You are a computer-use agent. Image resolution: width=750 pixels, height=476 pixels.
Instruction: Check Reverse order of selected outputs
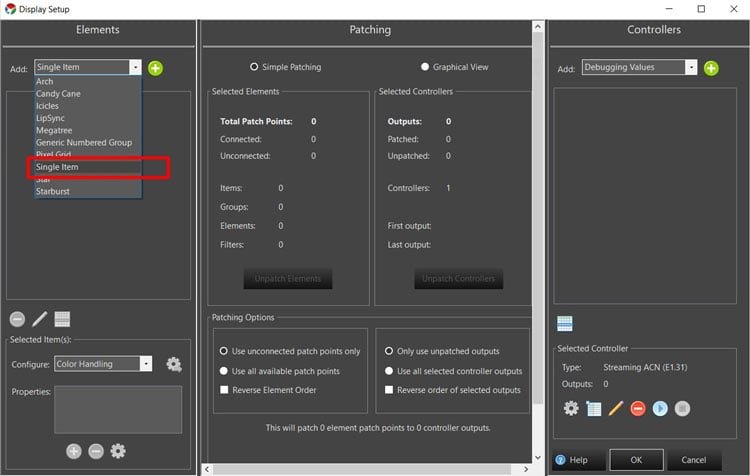[389, 390]
